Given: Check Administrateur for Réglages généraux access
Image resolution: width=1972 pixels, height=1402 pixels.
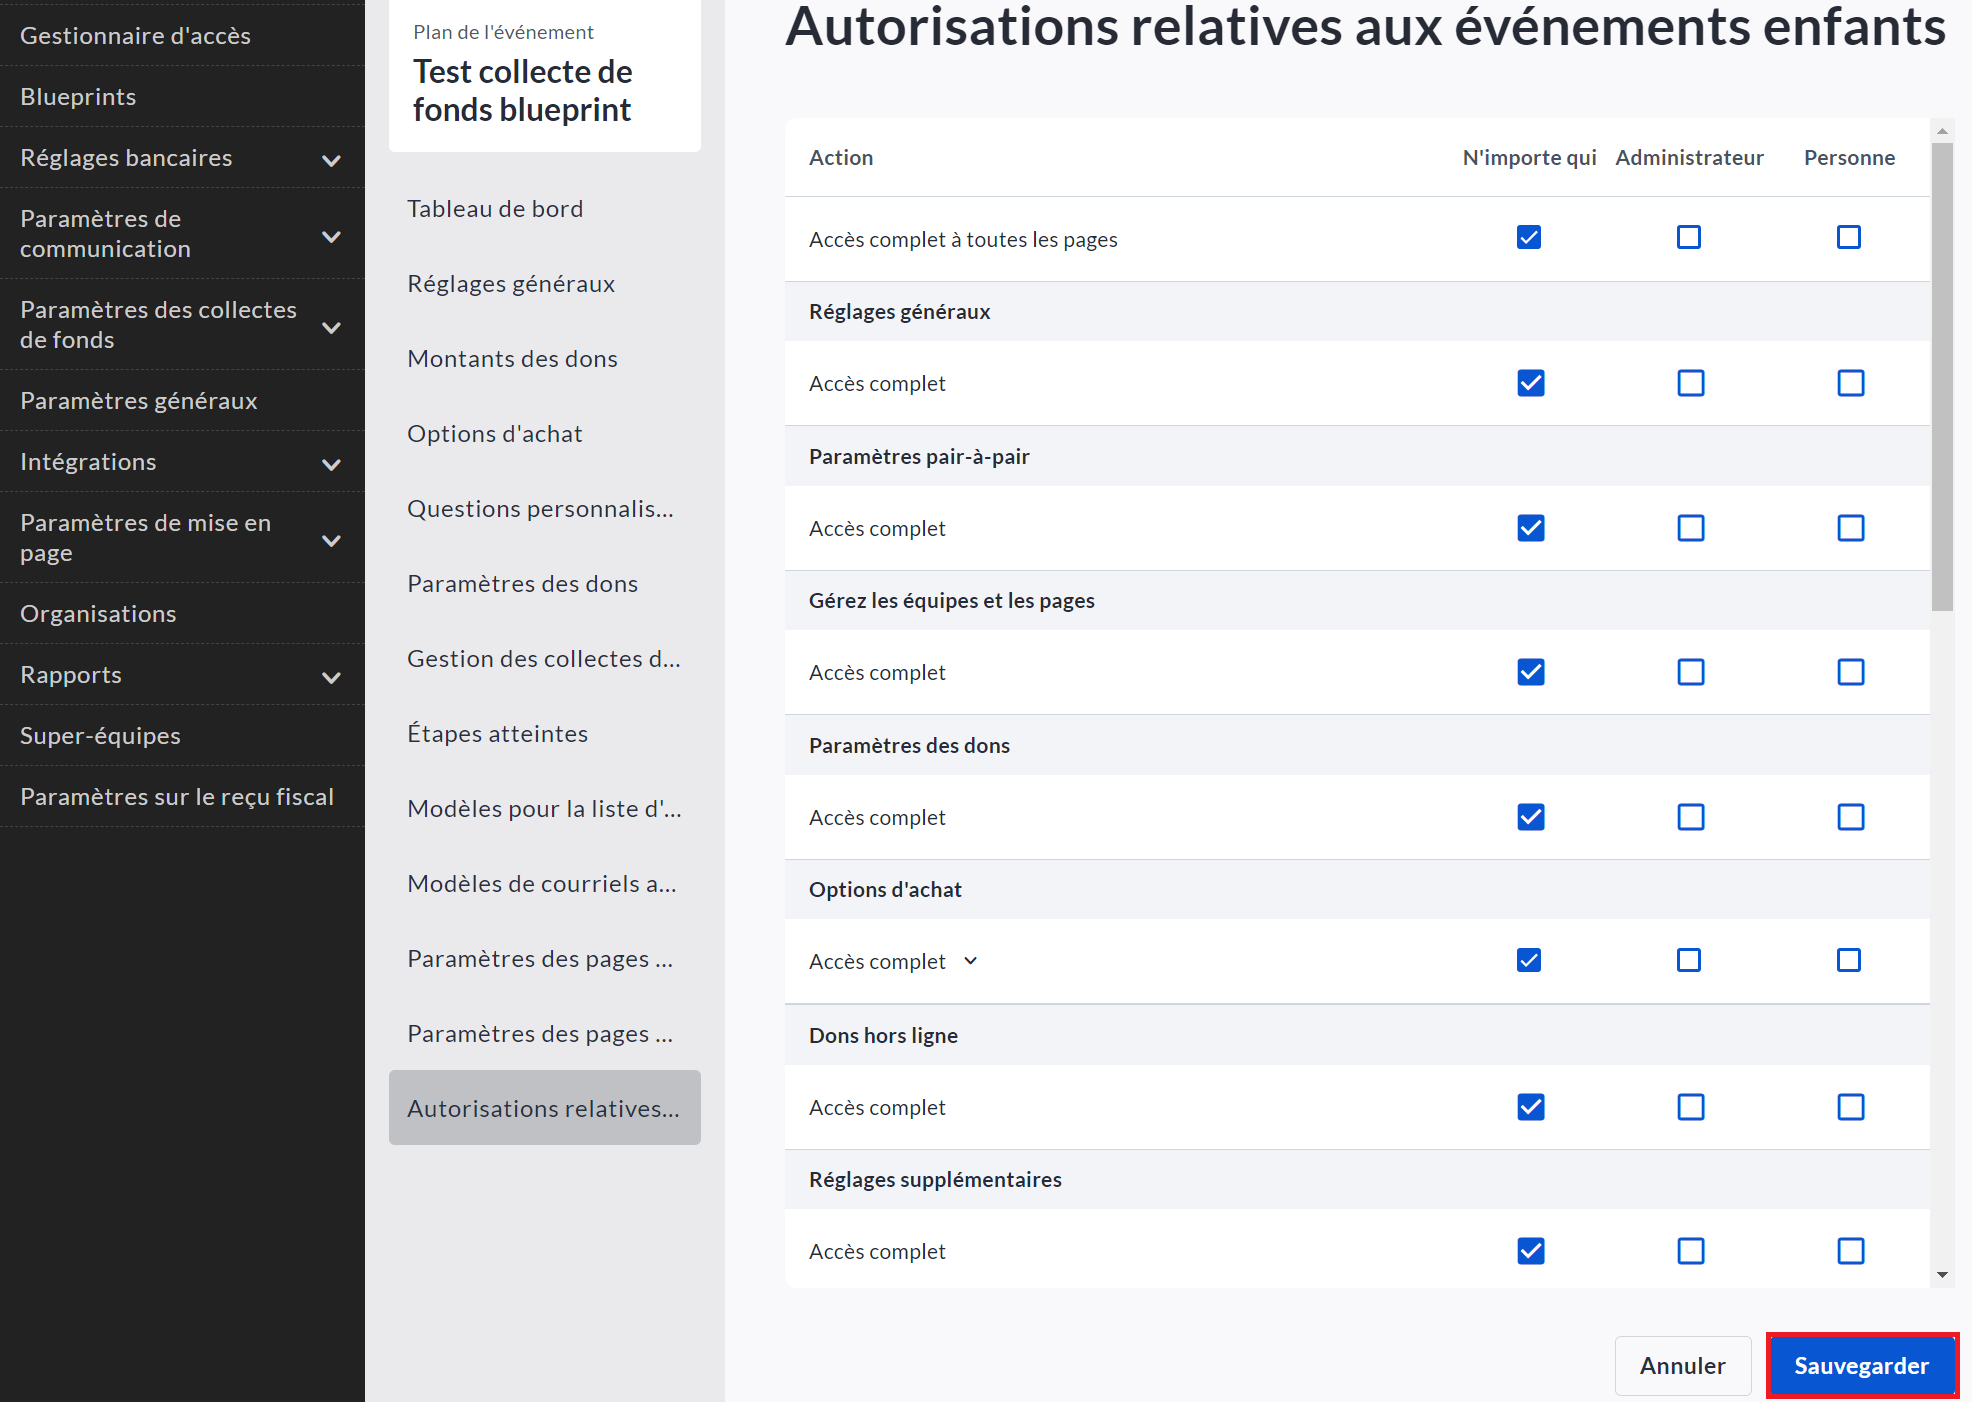Looking at the screenshot, I should (1690, 383).
